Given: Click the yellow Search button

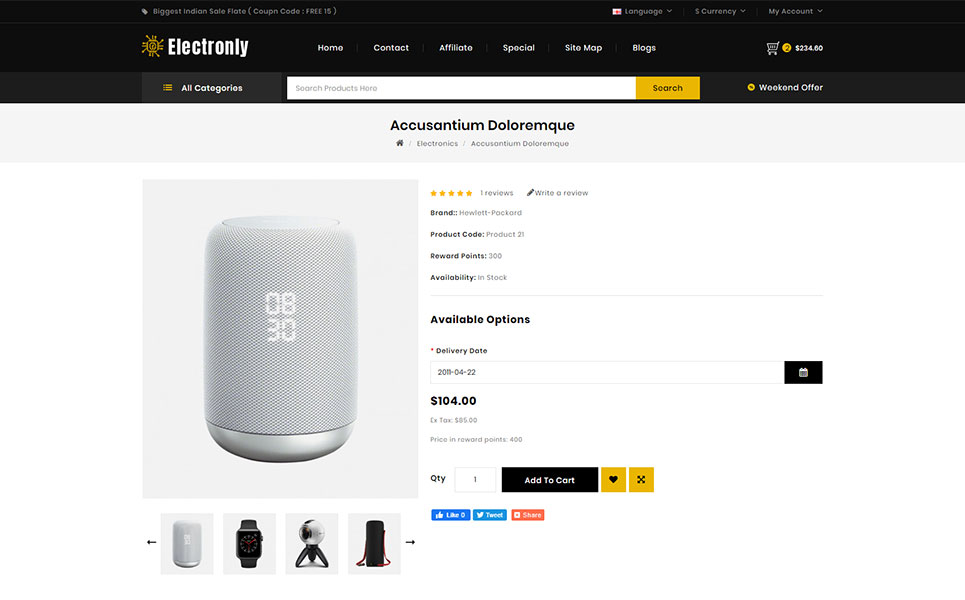Looking at the screenshot, I should click(667, 88).
